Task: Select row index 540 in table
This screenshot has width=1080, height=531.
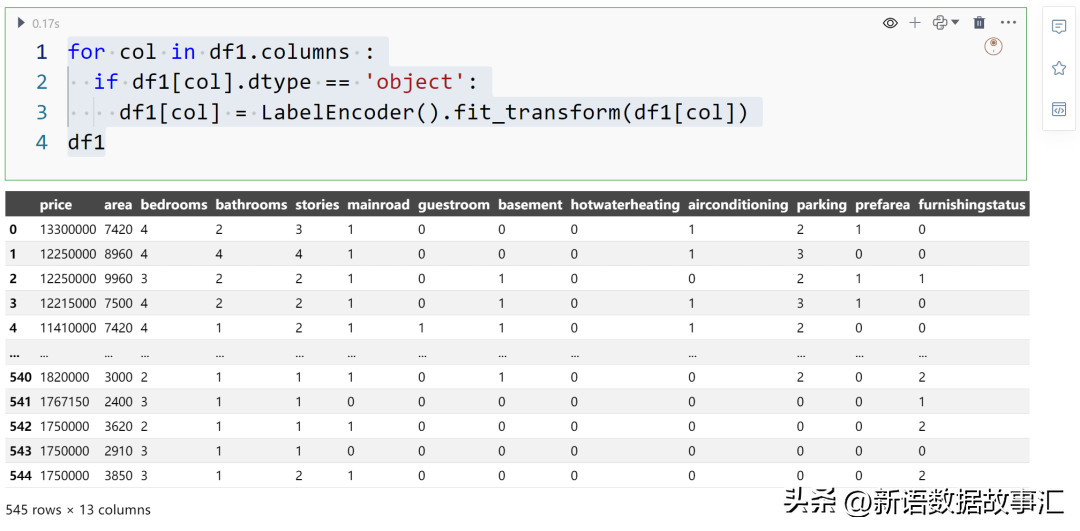Action: (21, 377)
